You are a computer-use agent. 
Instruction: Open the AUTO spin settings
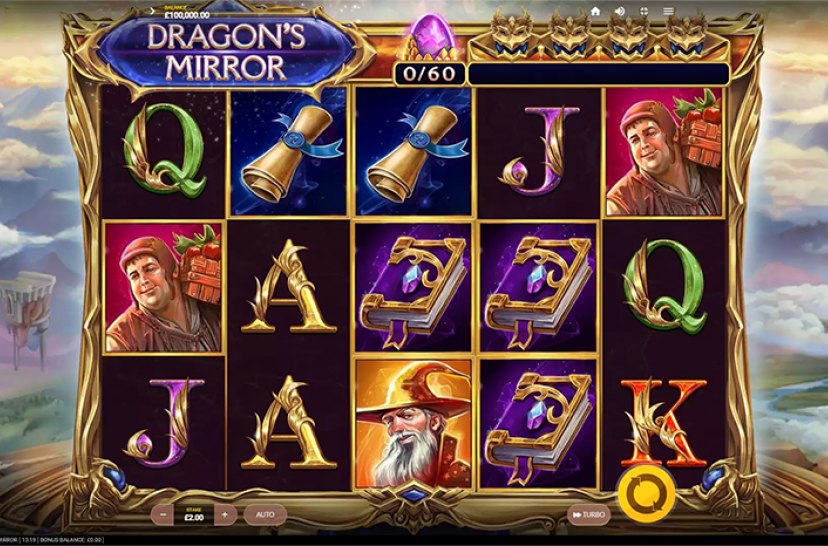click(265, 515)
